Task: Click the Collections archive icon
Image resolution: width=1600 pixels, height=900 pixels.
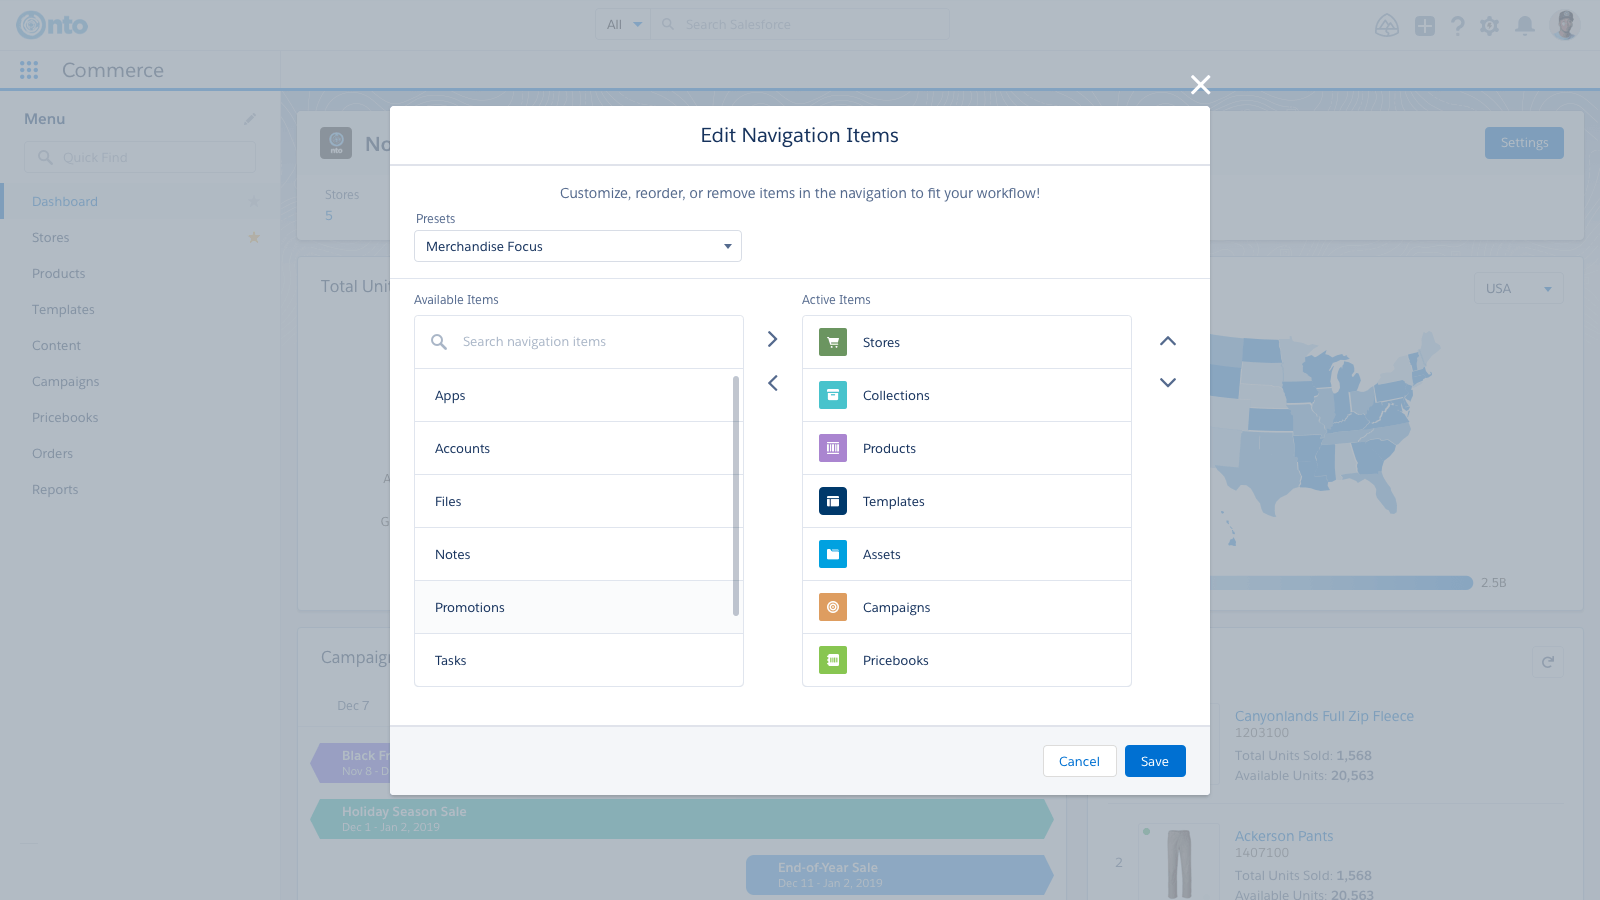Action: [832, 395]
